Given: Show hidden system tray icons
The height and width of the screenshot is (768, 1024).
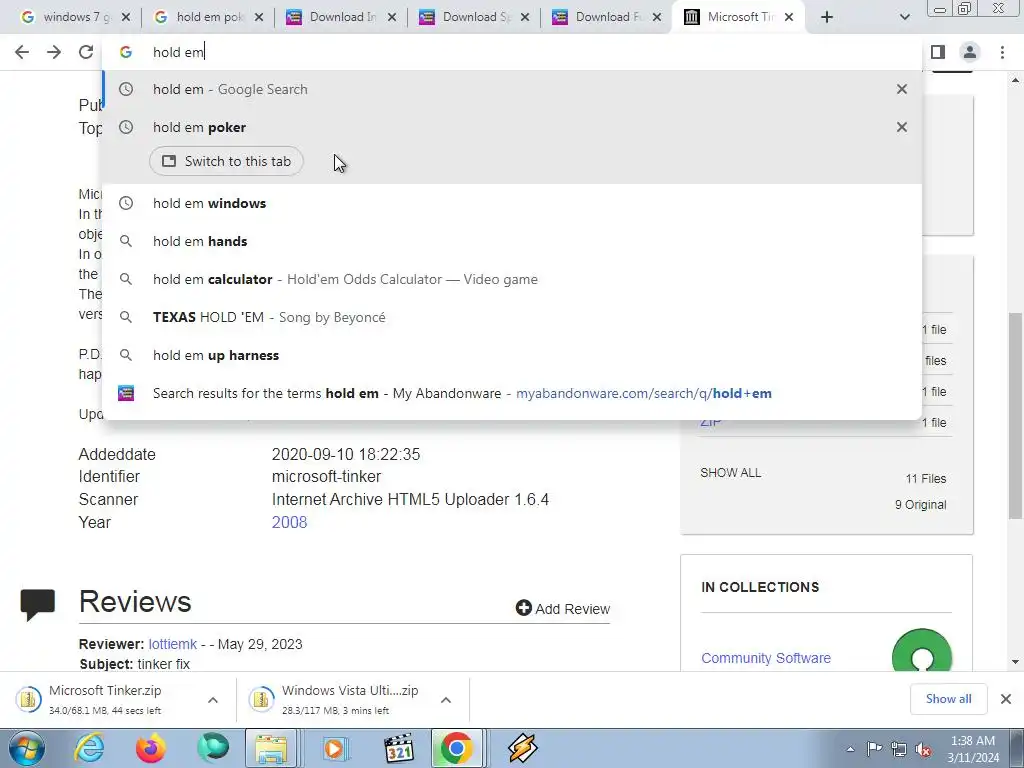Looking at the screenshot, I should click(850, 749).
